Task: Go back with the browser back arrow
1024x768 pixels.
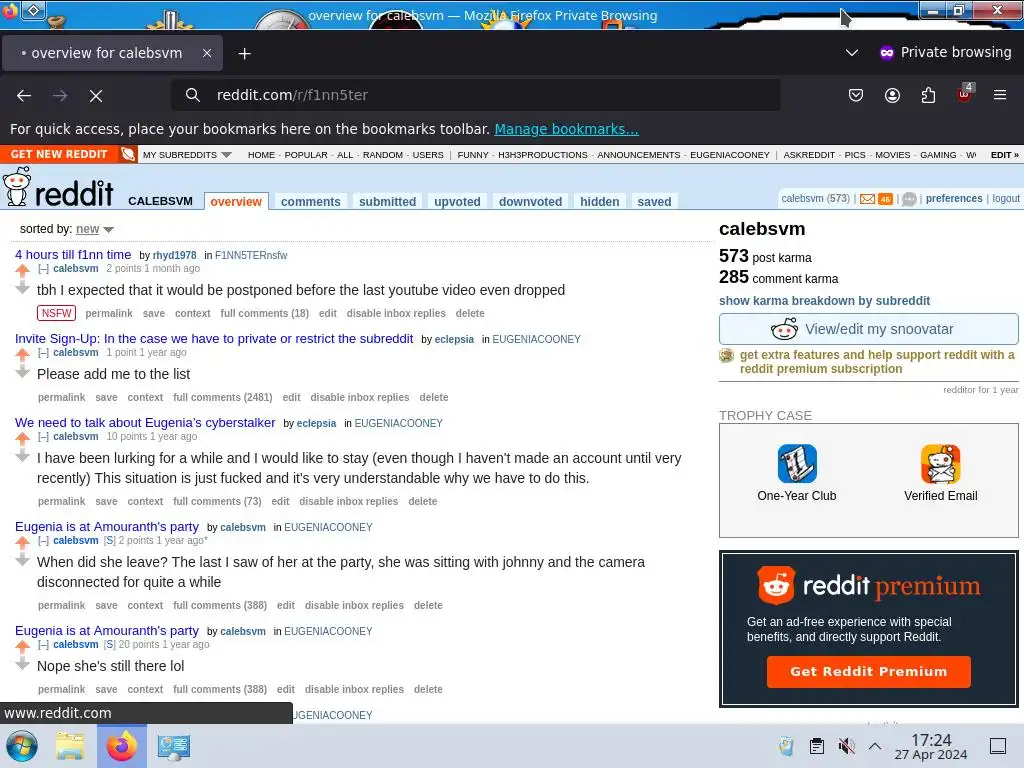Action: (x=24, y=96)
